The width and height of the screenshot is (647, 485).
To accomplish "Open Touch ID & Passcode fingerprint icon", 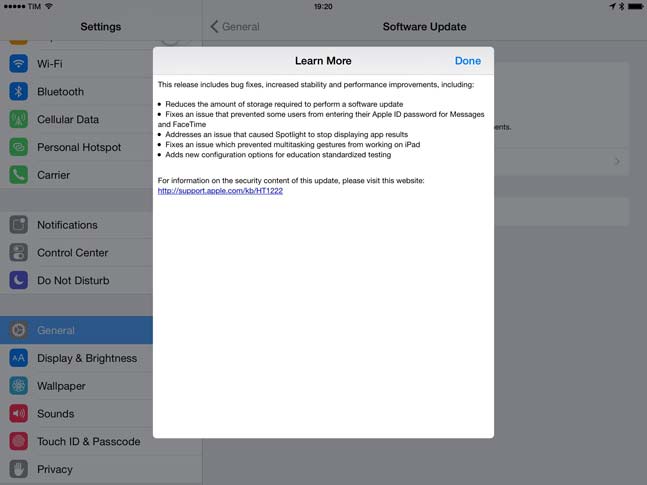I will 18,441.
